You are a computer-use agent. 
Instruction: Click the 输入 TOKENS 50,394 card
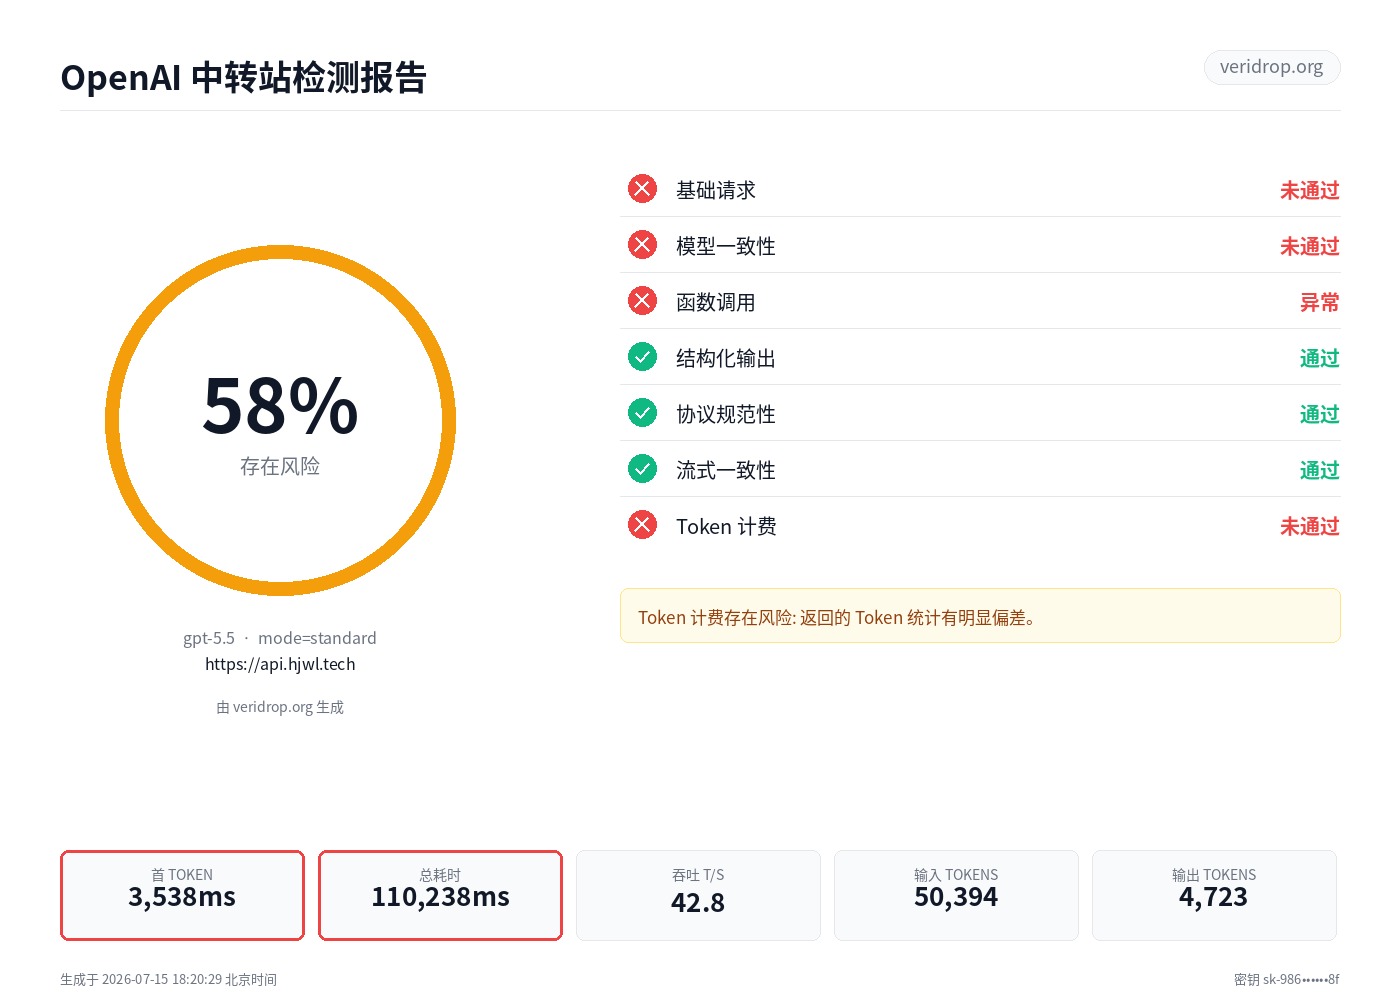(956, 895)
